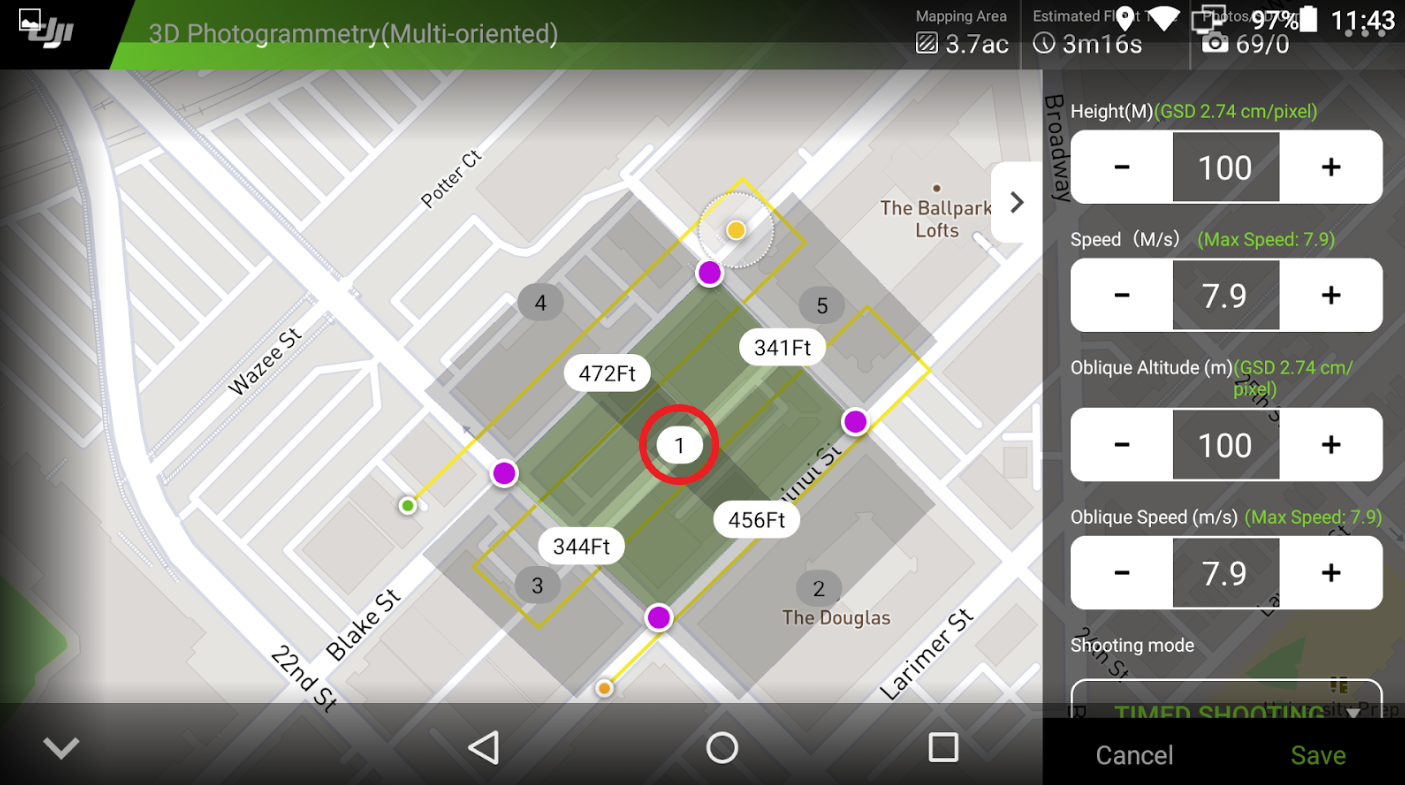Select the left purple boundary vertex
This screenshot has height=785, width=1405.
tap(504, 474)
